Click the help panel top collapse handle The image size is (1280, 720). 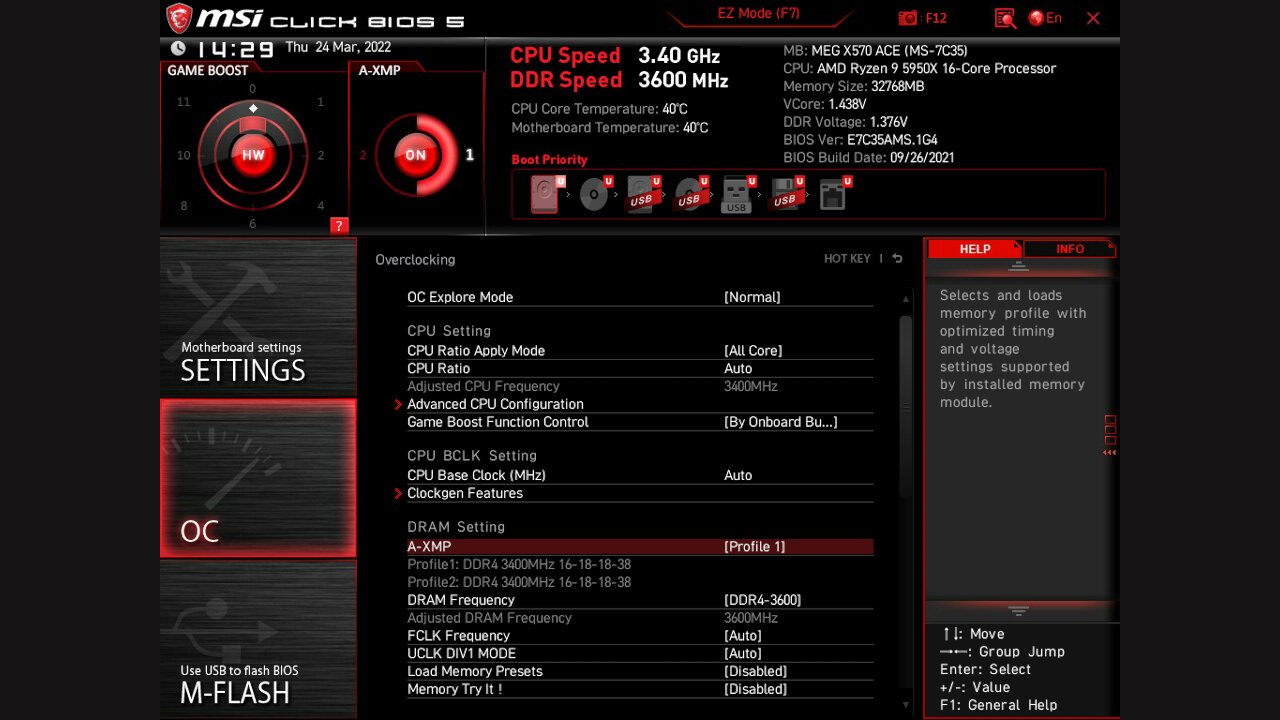pyautogui.click(x=1019, y=266)
